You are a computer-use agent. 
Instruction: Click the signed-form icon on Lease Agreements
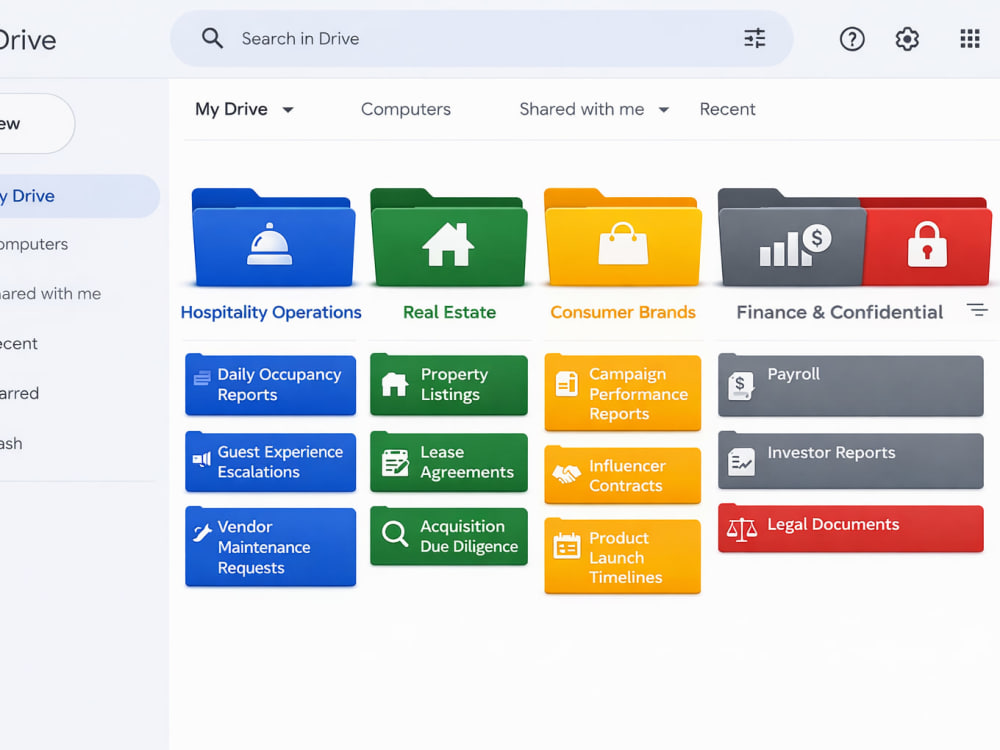pyautogui.click(x=395, y=462)
